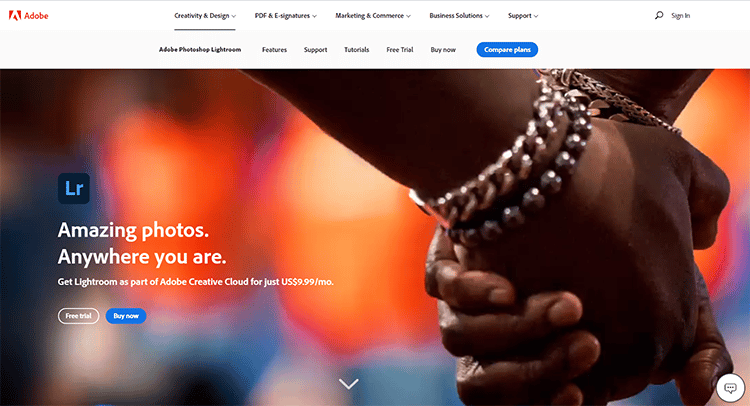This screenshot has height=406, width=750.
Task: Click the outlined Free trial hero button
Action: pyautogui.click(x=78, y=316)
